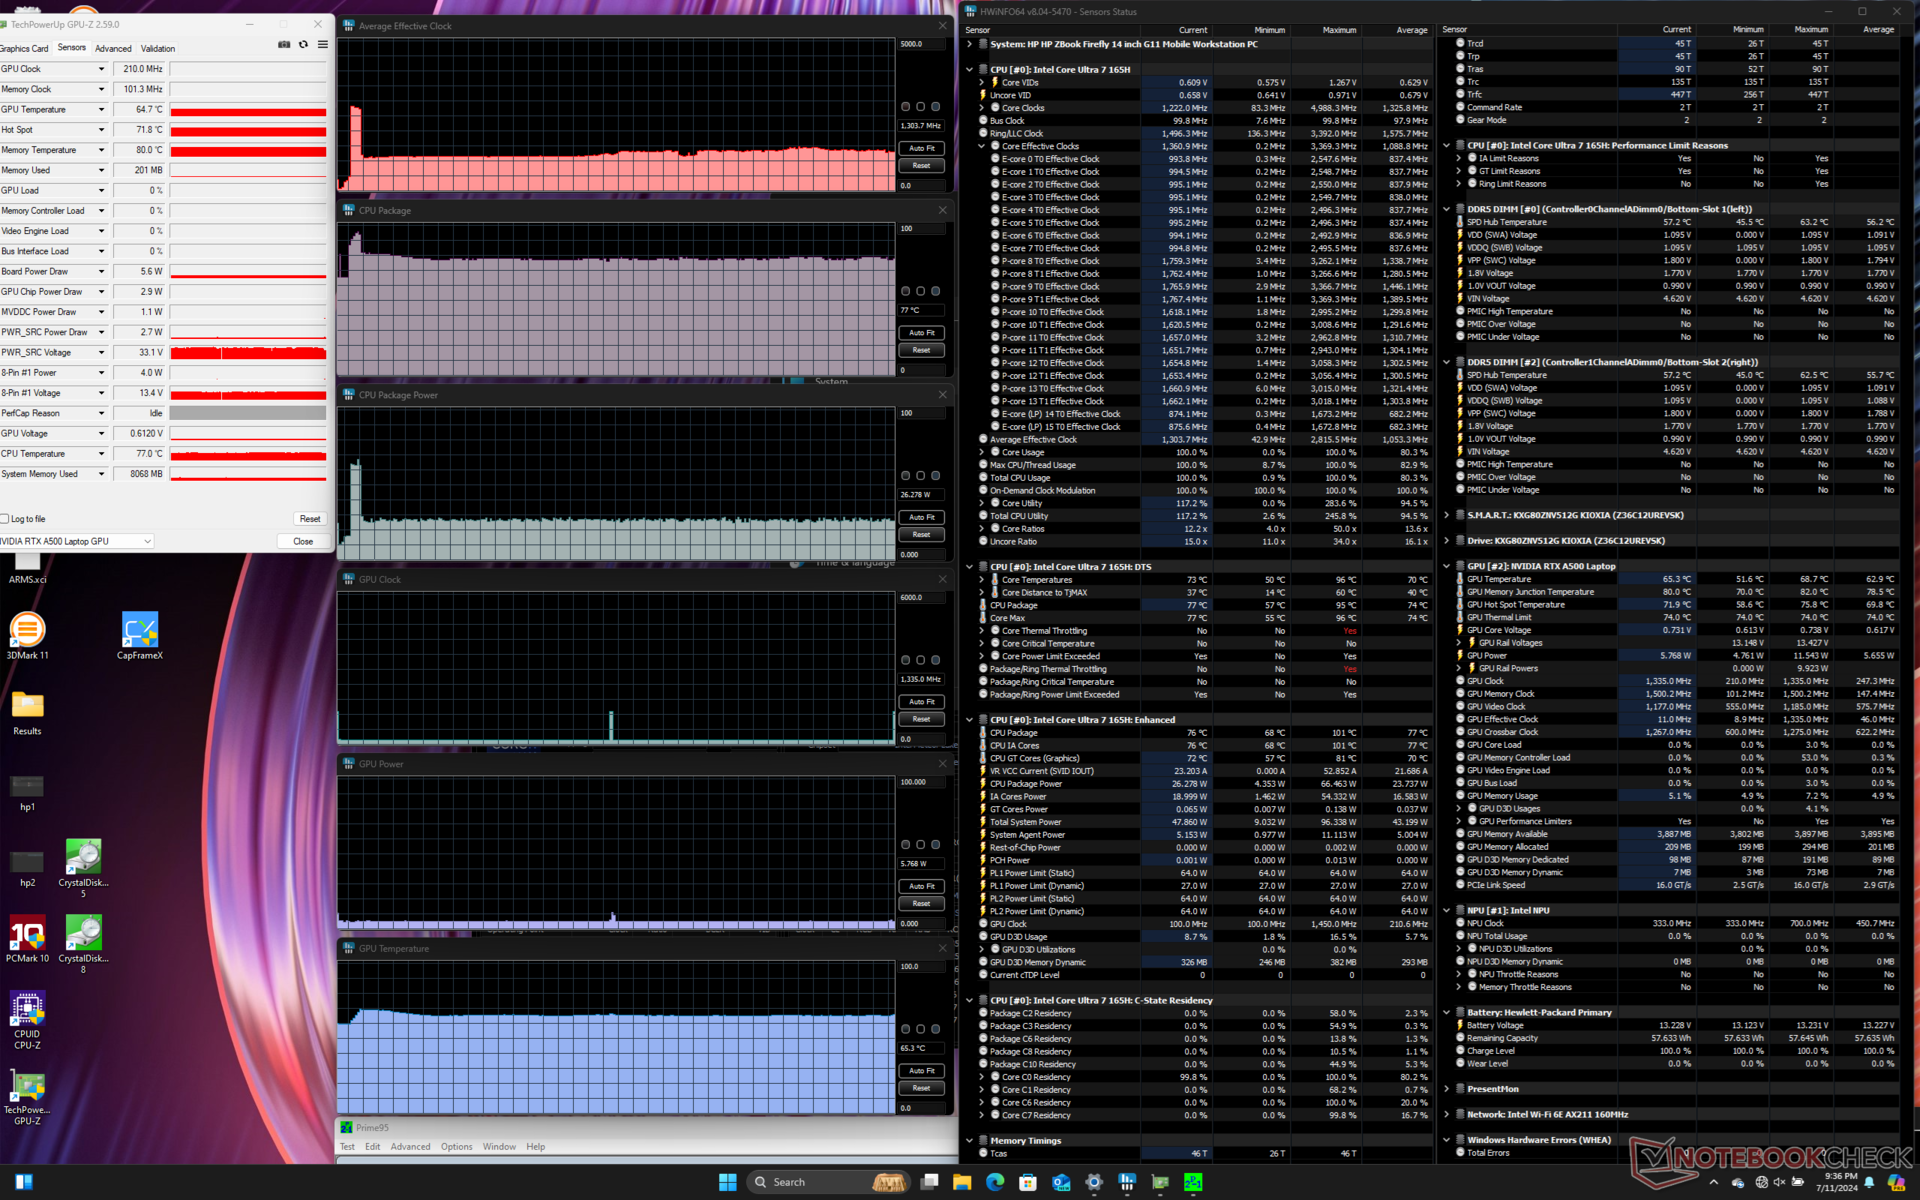The width and height of the screenshot is (1920, 1200).
Task: Click the GPU-Z refresh icon
Action: [x=303, y=45]
